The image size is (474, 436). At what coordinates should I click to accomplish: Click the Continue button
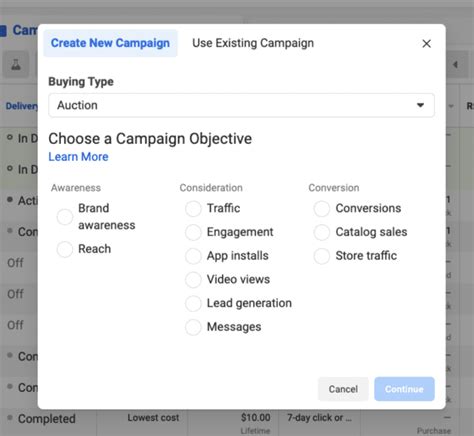click(404, 389)
